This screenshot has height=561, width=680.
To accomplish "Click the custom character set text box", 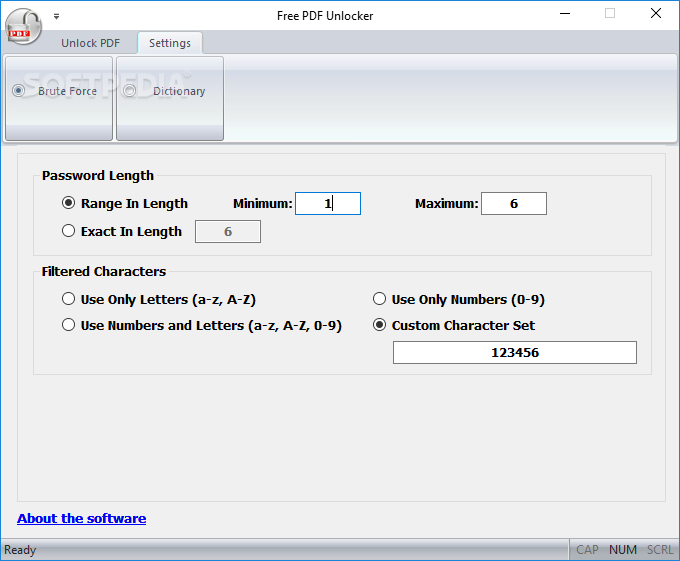I will click(x=515, y=352).
